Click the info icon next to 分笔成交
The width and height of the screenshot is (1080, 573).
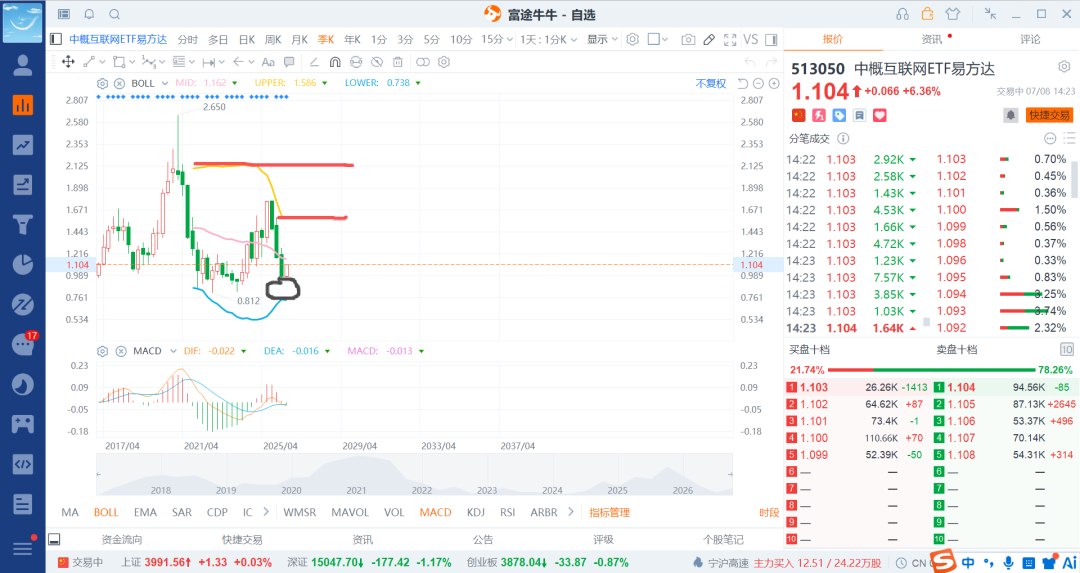click(x=842, y=138)
